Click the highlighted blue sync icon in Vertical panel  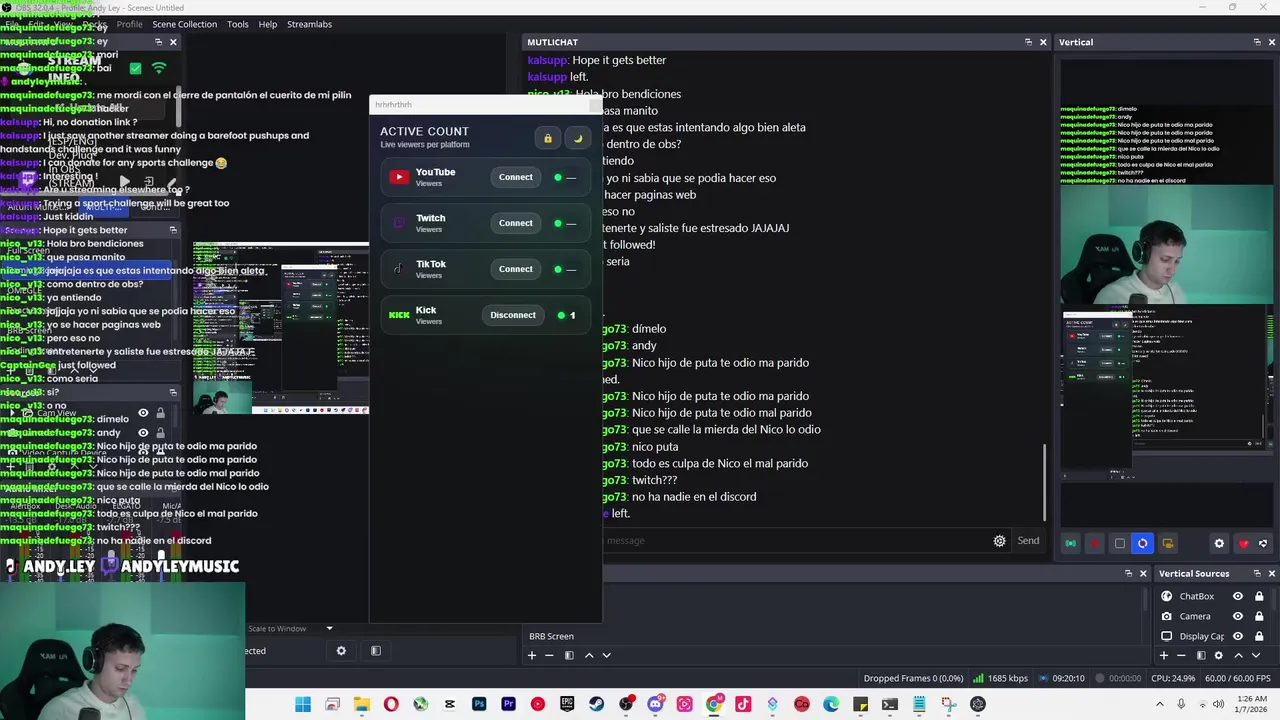[1142, 543]
